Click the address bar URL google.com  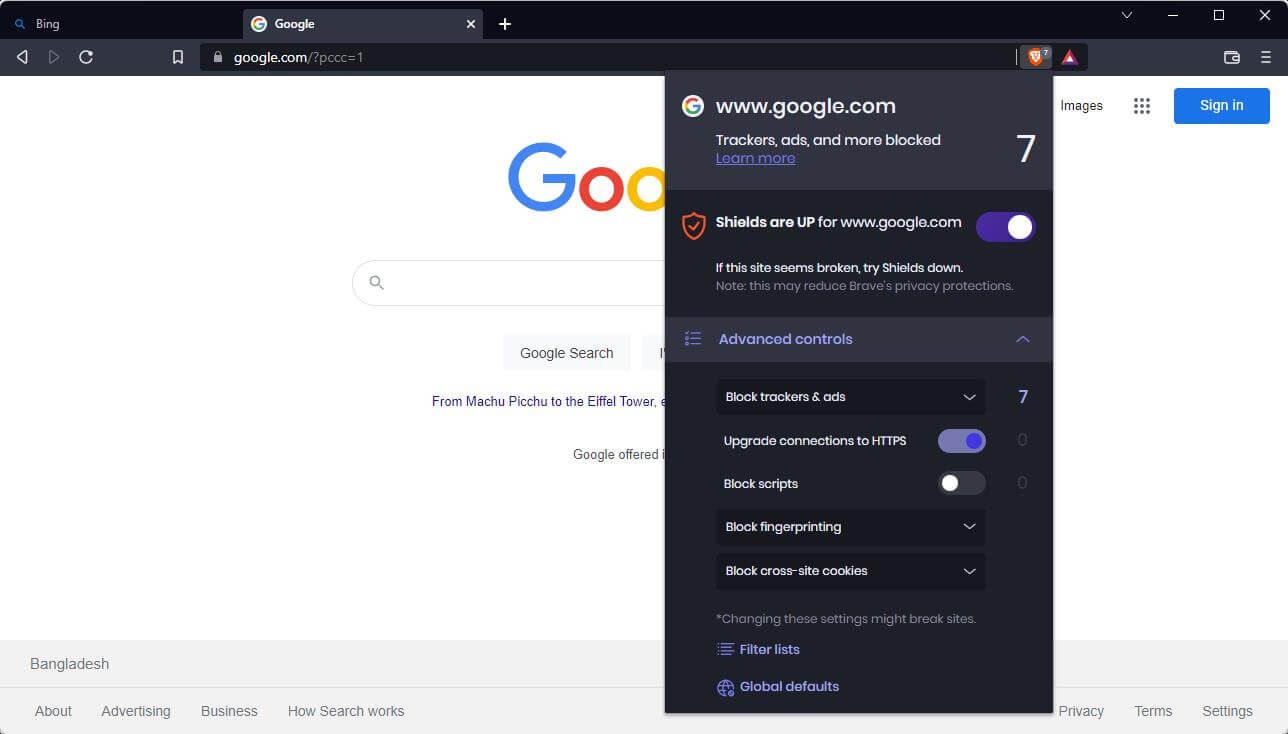(298, 57)
